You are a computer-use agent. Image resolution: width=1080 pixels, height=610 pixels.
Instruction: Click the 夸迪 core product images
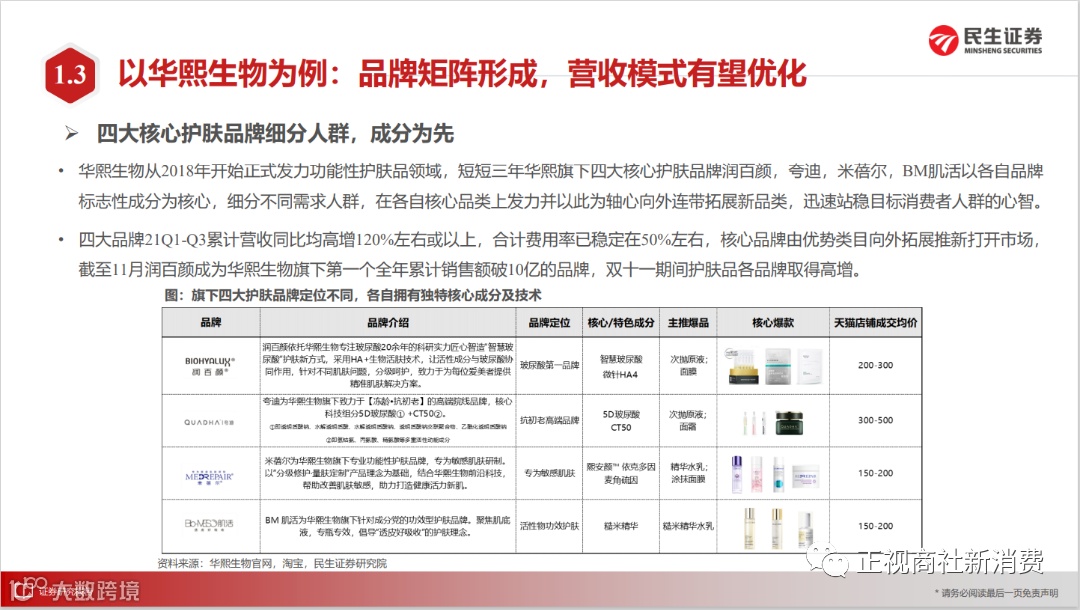pyautogui.click(x=773, y=421)
